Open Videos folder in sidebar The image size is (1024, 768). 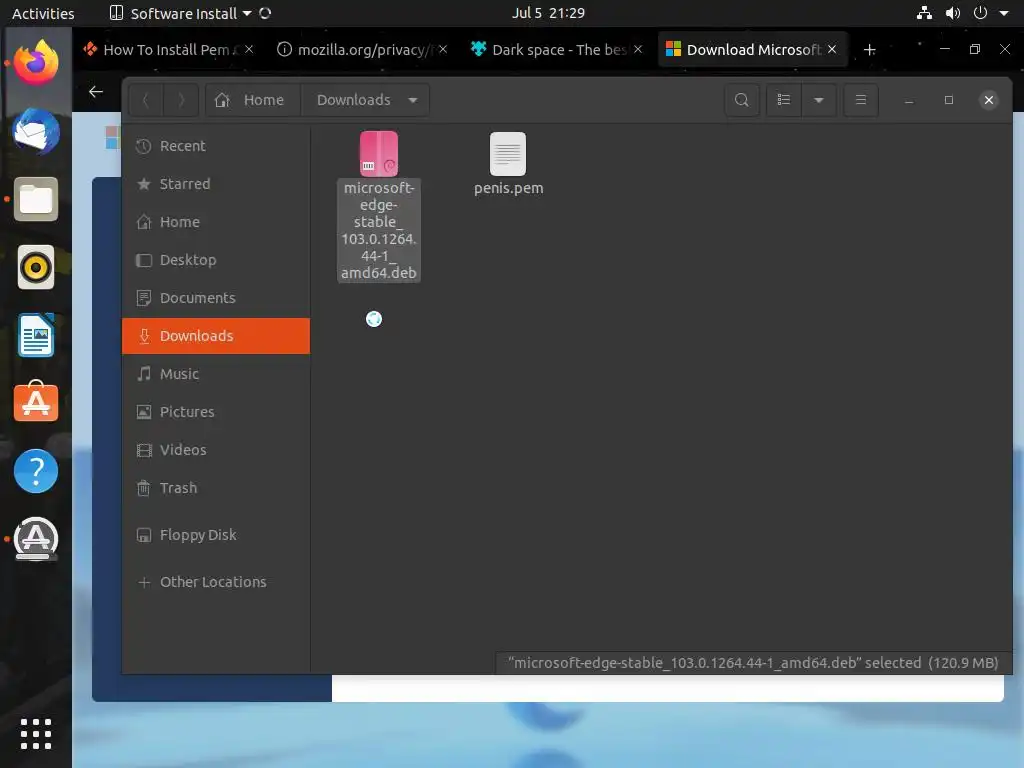tap(216, 450)
